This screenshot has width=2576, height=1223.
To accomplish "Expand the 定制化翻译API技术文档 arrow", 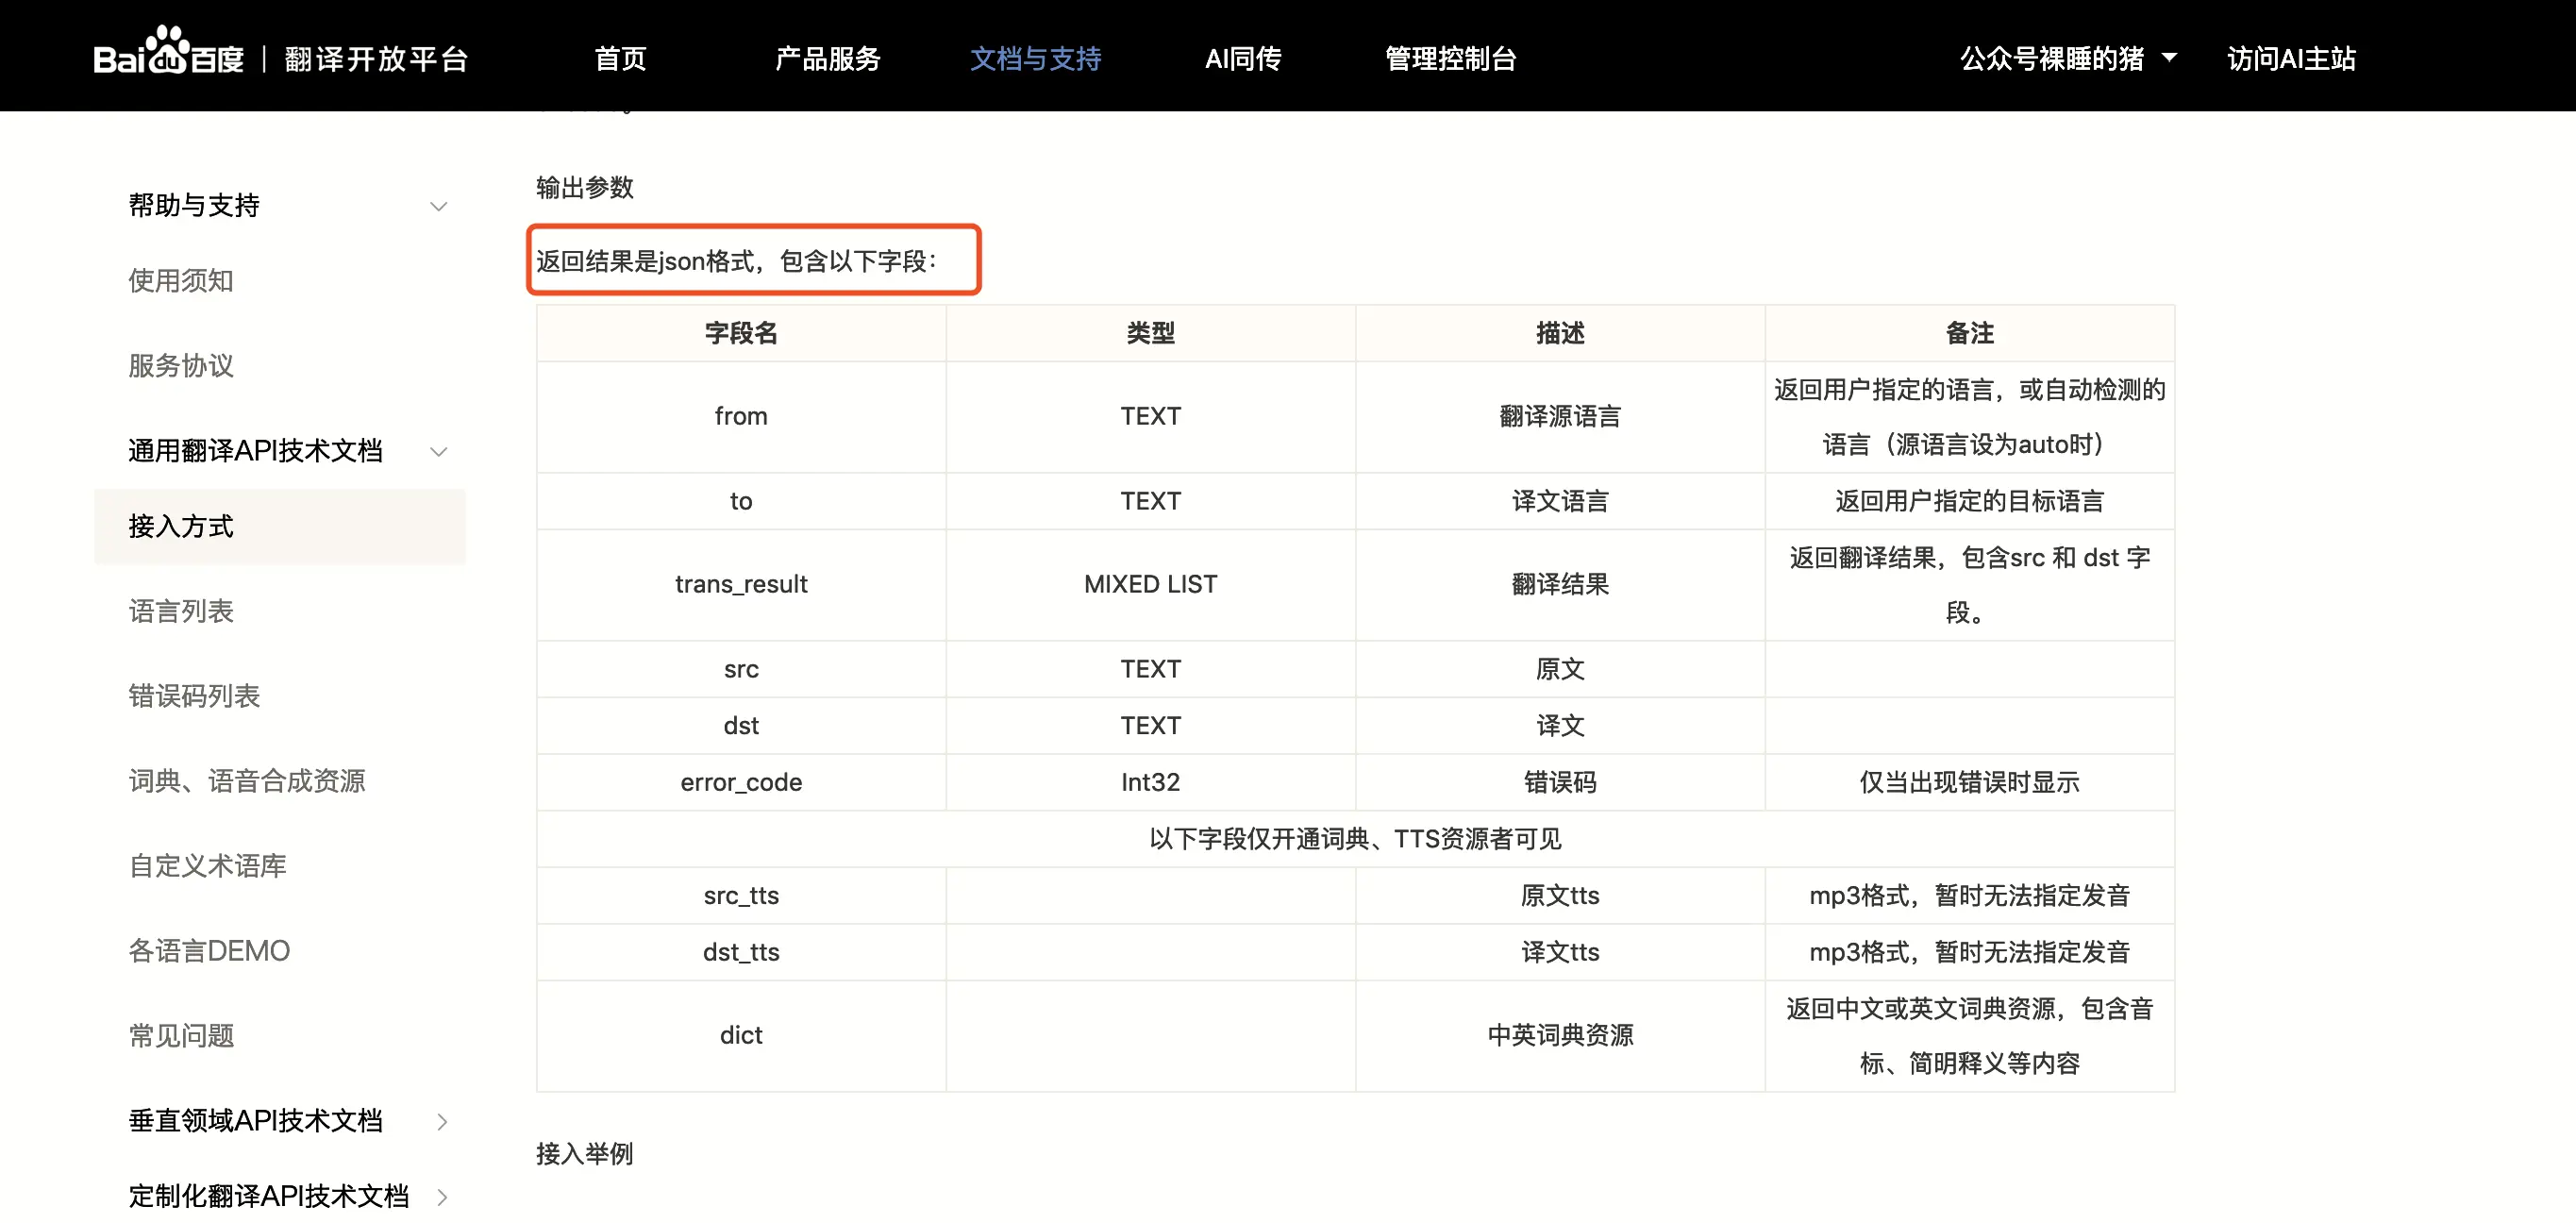I will click(x=442, y=1197).
